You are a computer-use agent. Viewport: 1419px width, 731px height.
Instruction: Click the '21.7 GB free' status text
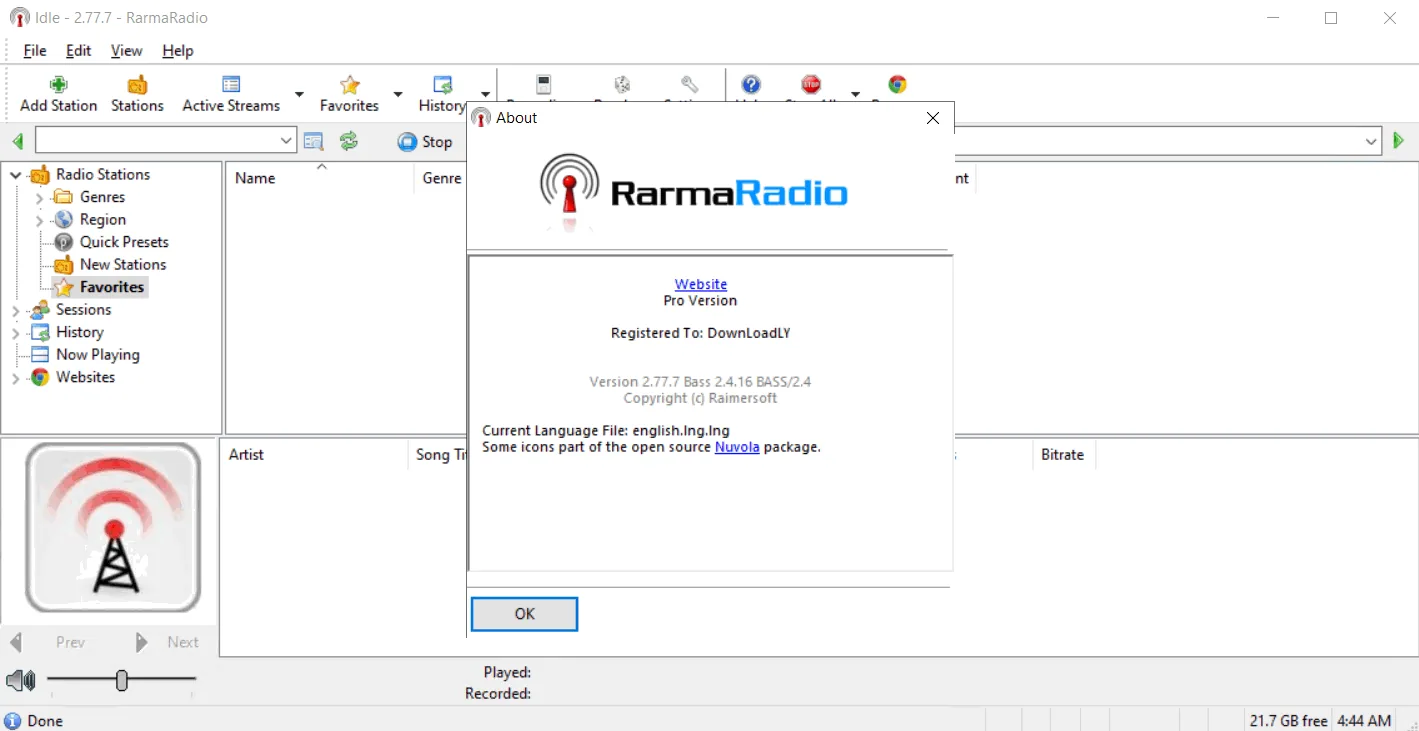[1288, 720]
